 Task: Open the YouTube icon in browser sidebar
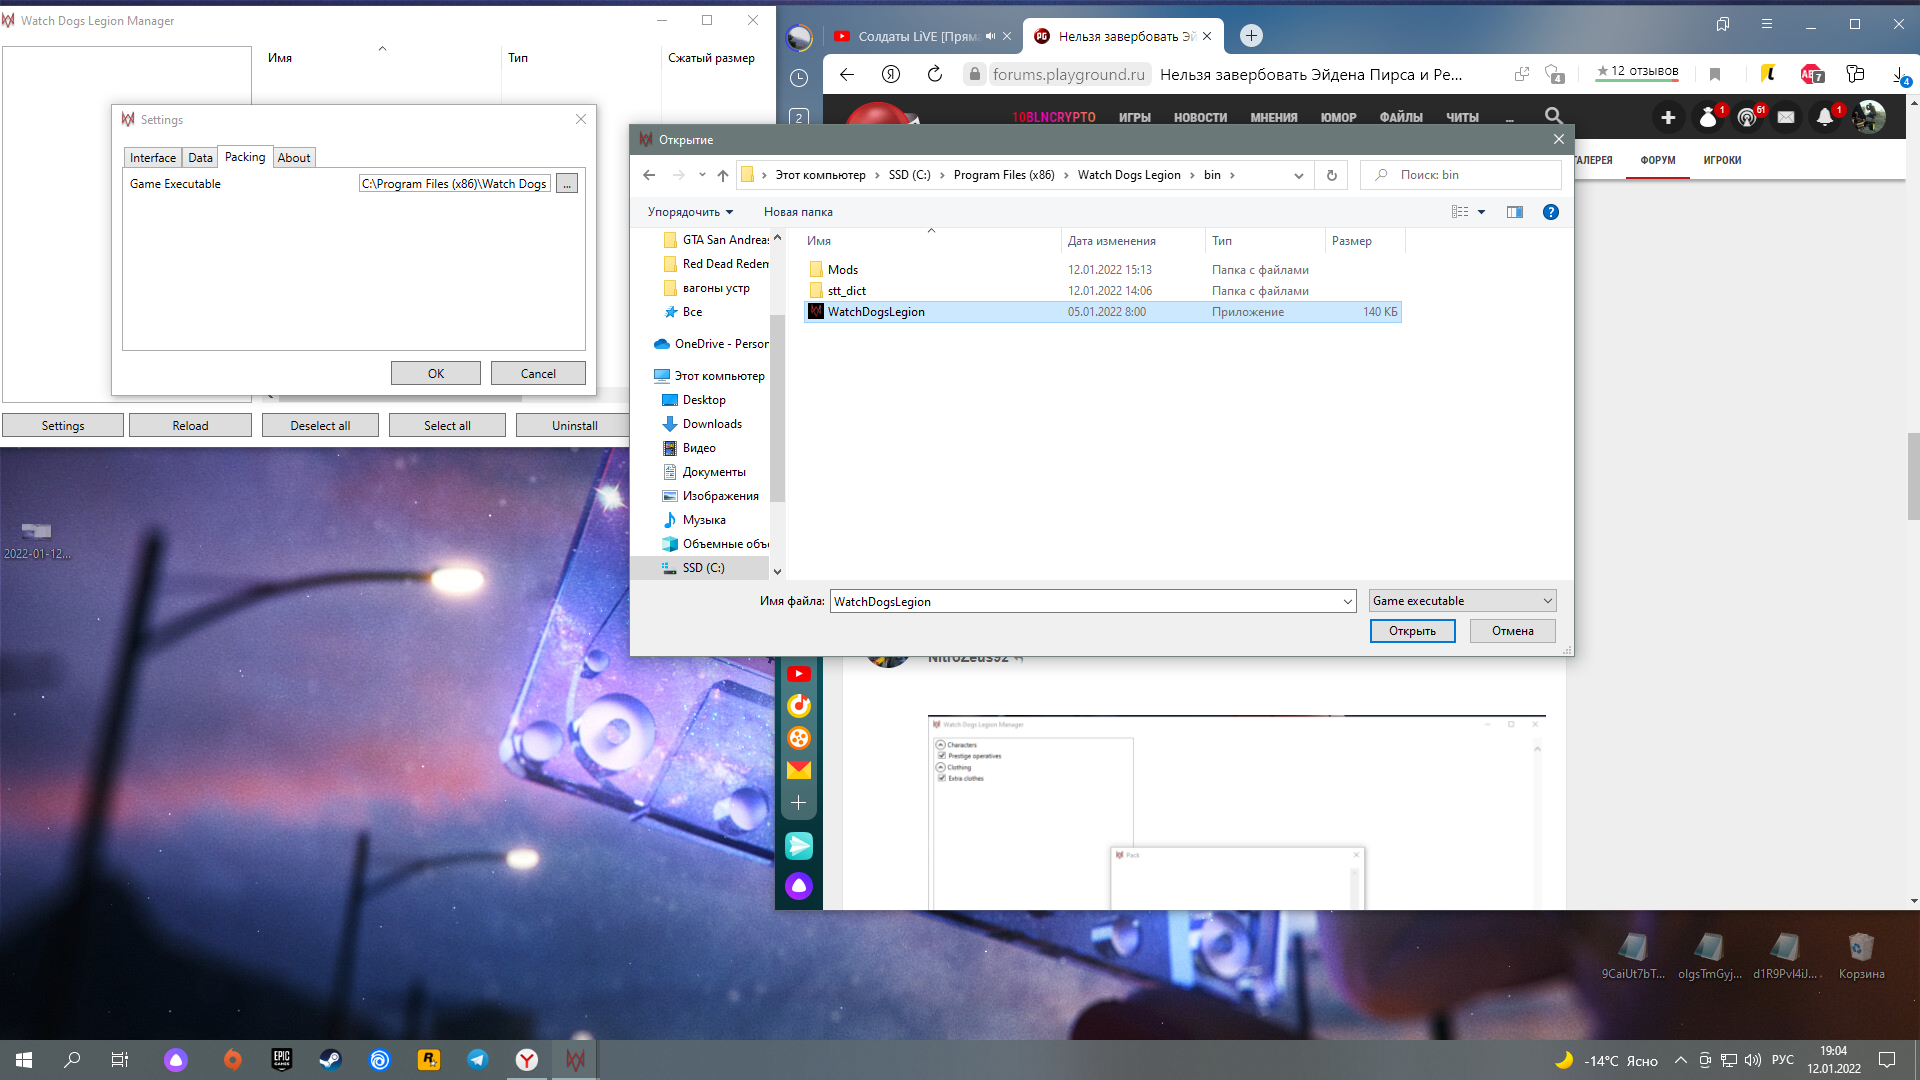point(798,674)
